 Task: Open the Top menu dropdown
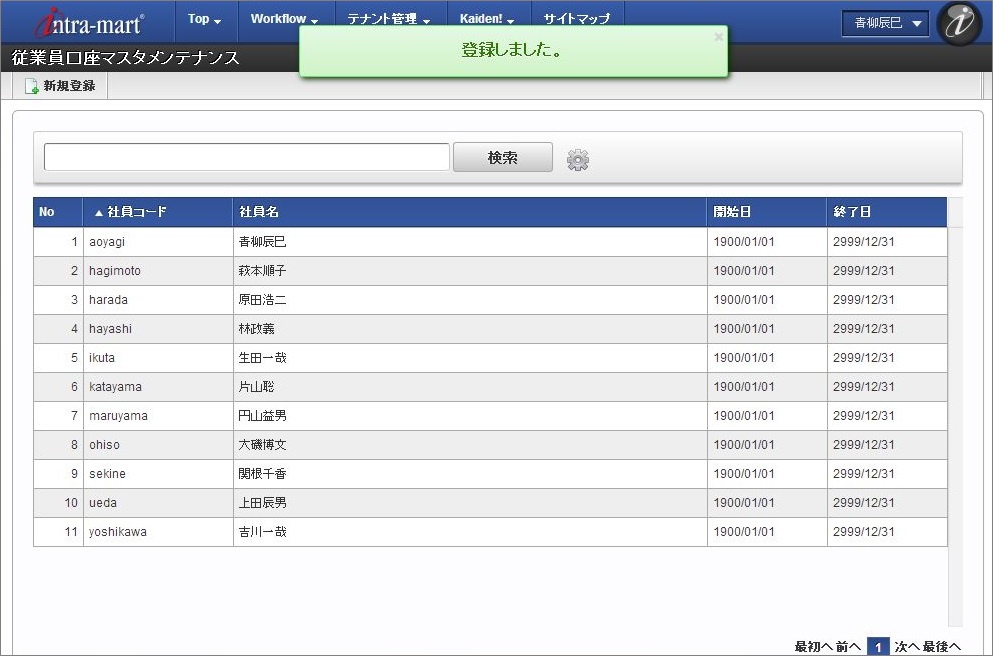click(x=205, y=19)
